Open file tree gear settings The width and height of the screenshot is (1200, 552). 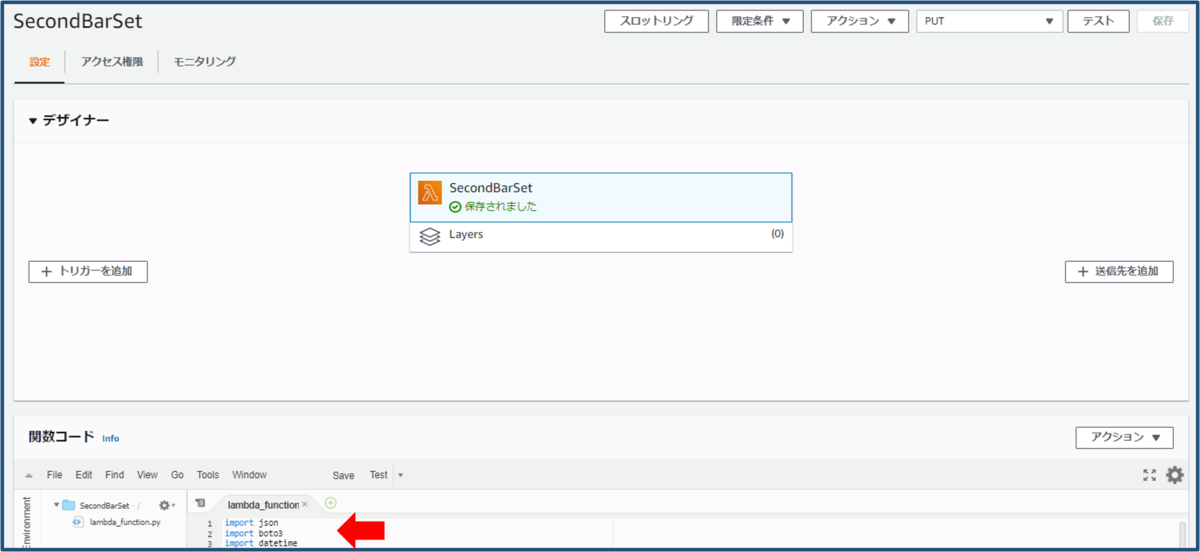click(x=165, y=505)
